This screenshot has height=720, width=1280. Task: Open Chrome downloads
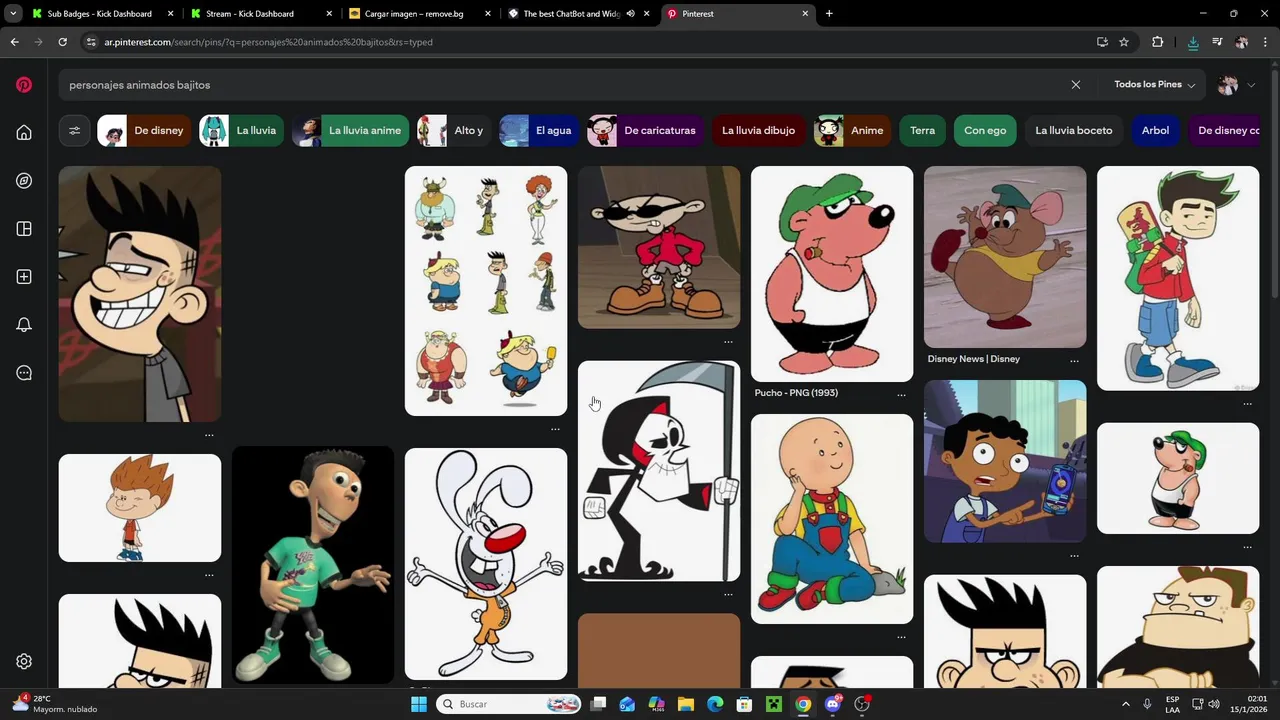[1193, 42]
